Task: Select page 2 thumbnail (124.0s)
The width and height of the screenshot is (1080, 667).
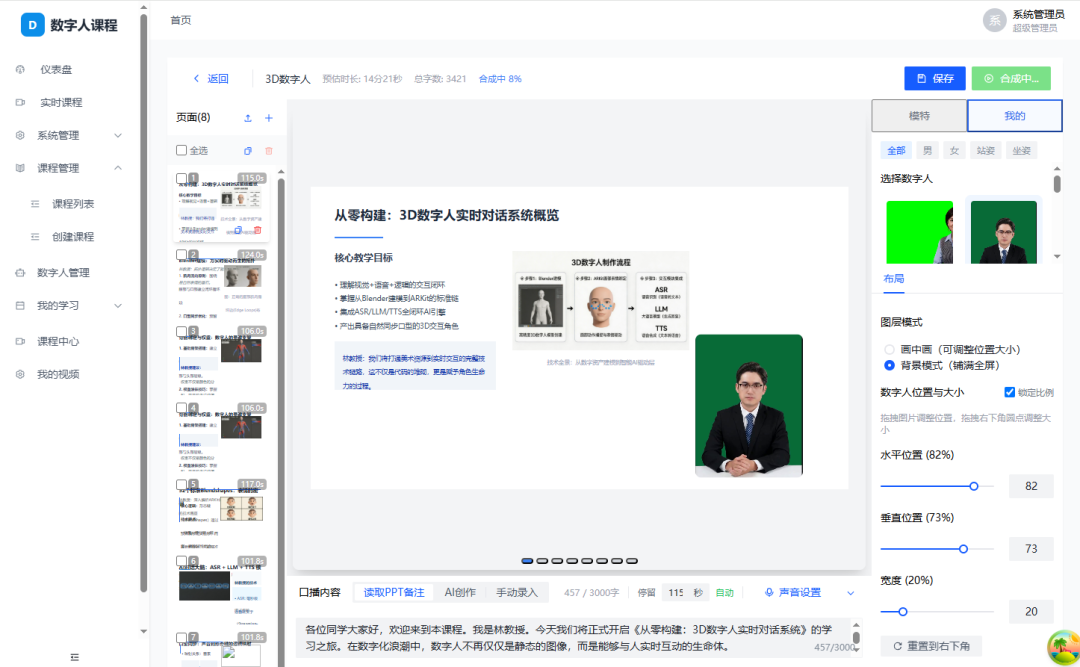Action: coord(221,283)
